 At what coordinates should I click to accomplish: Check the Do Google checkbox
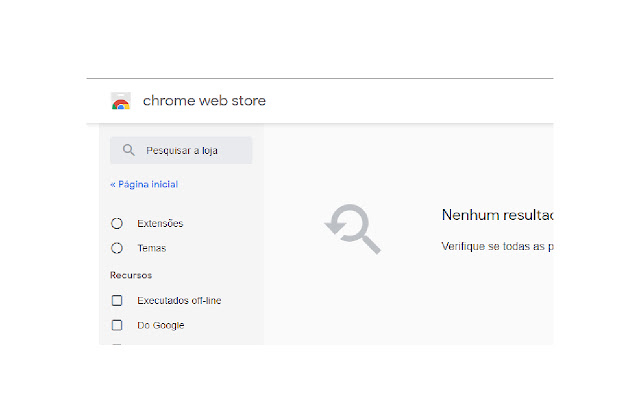[117, 325]
